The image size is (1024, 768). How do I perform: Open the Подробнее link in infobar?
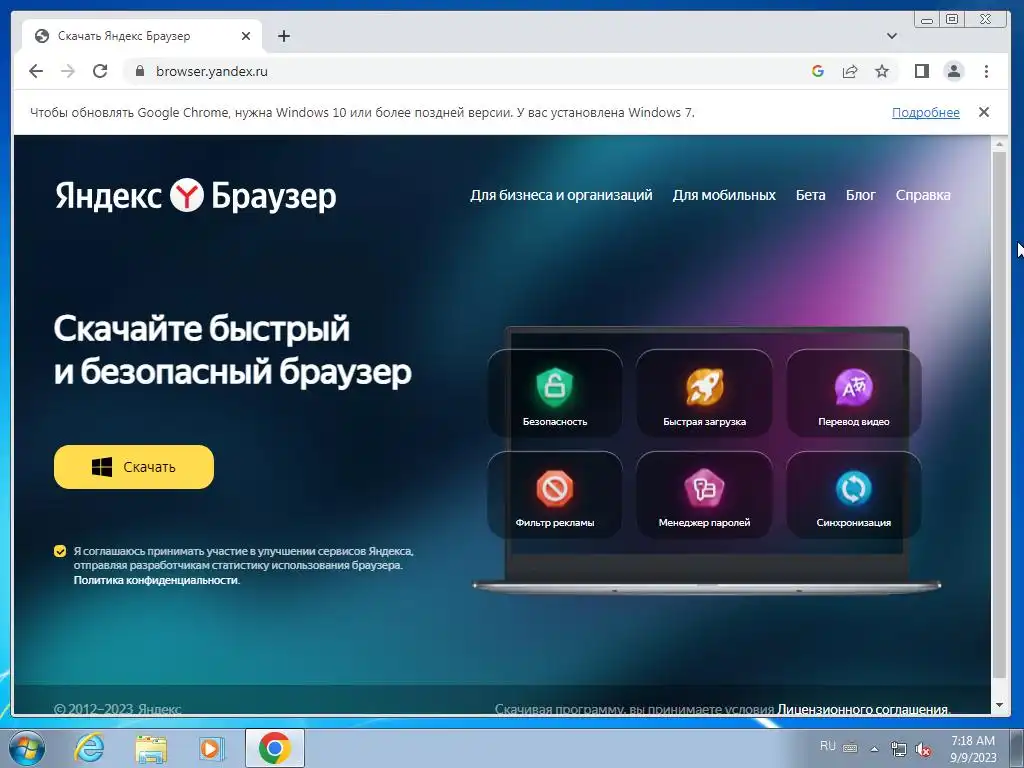point(925,112)
